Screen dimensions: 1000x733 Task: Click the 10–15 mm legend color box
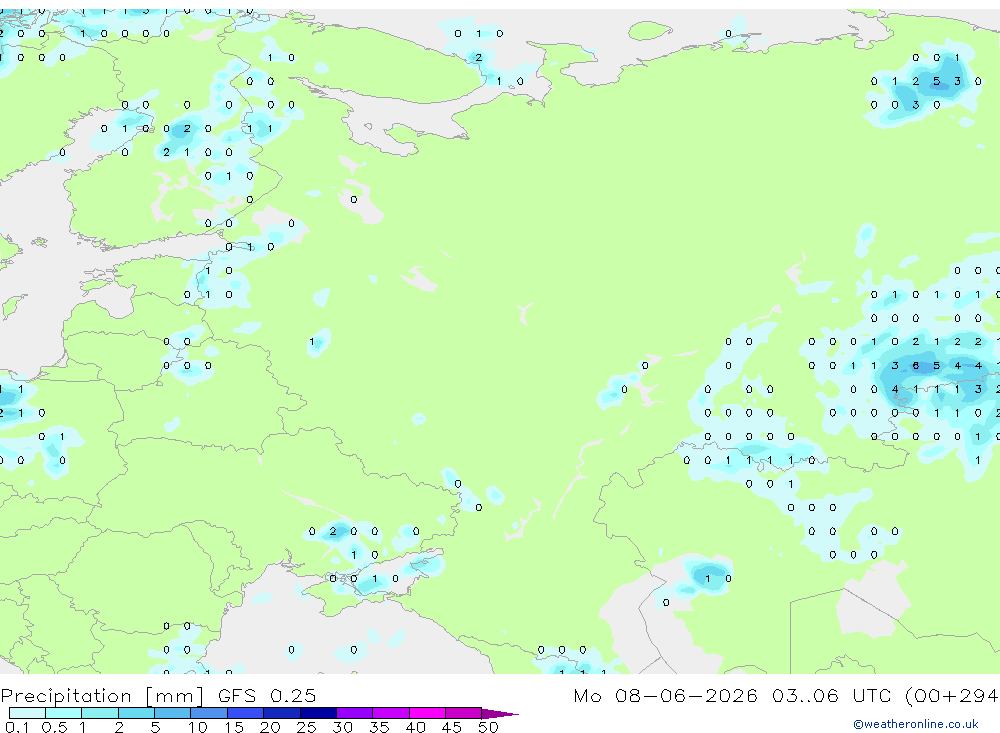209,713
